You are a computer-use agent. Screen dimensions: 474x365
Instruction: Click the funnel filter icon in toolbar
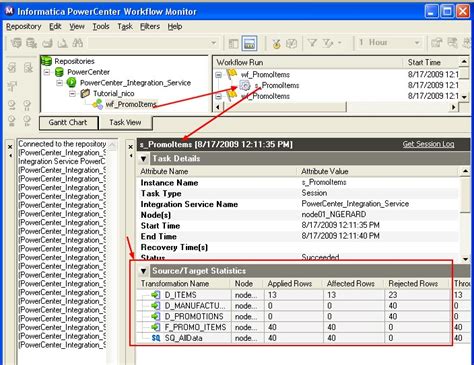312,43
